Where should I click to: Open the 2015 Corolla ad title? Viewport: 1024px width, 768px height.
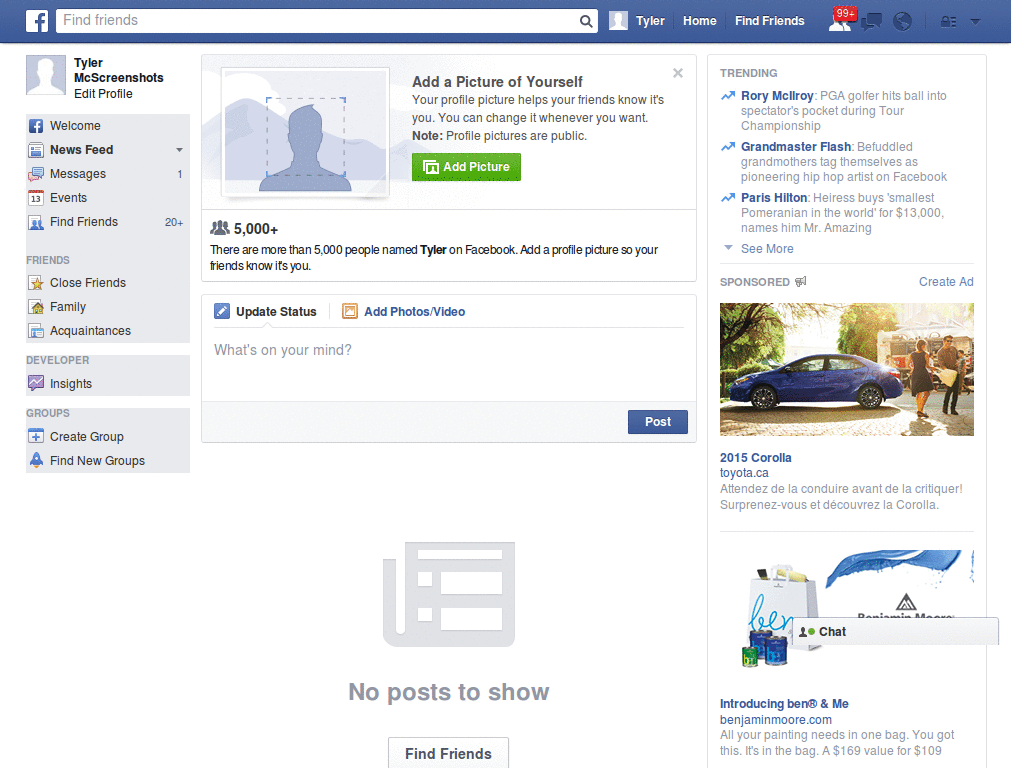(756, 458)
